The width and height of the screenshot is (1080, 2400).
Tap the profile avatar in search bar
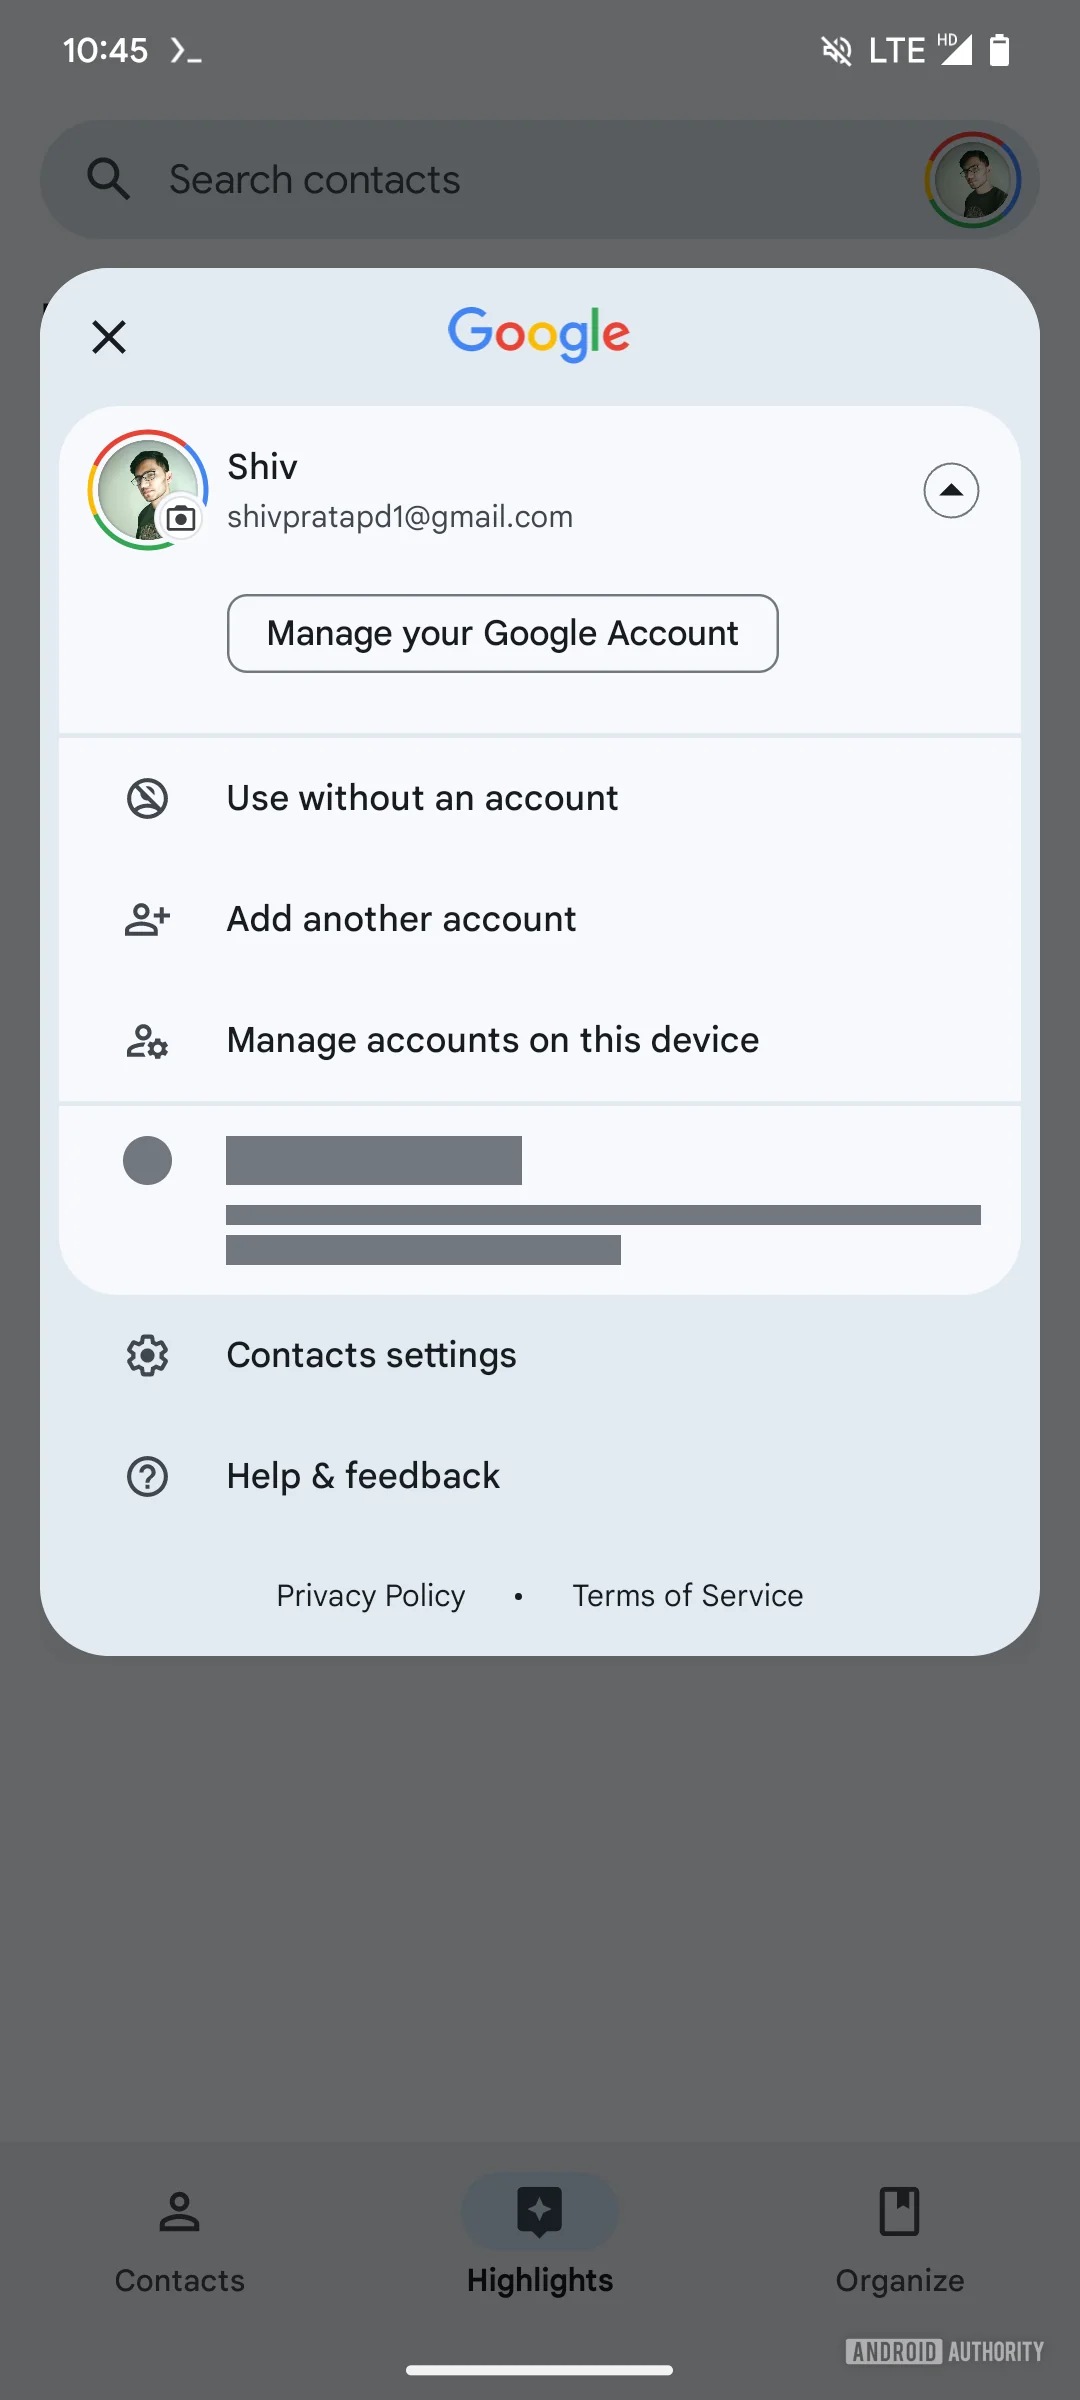coord(972,180)
